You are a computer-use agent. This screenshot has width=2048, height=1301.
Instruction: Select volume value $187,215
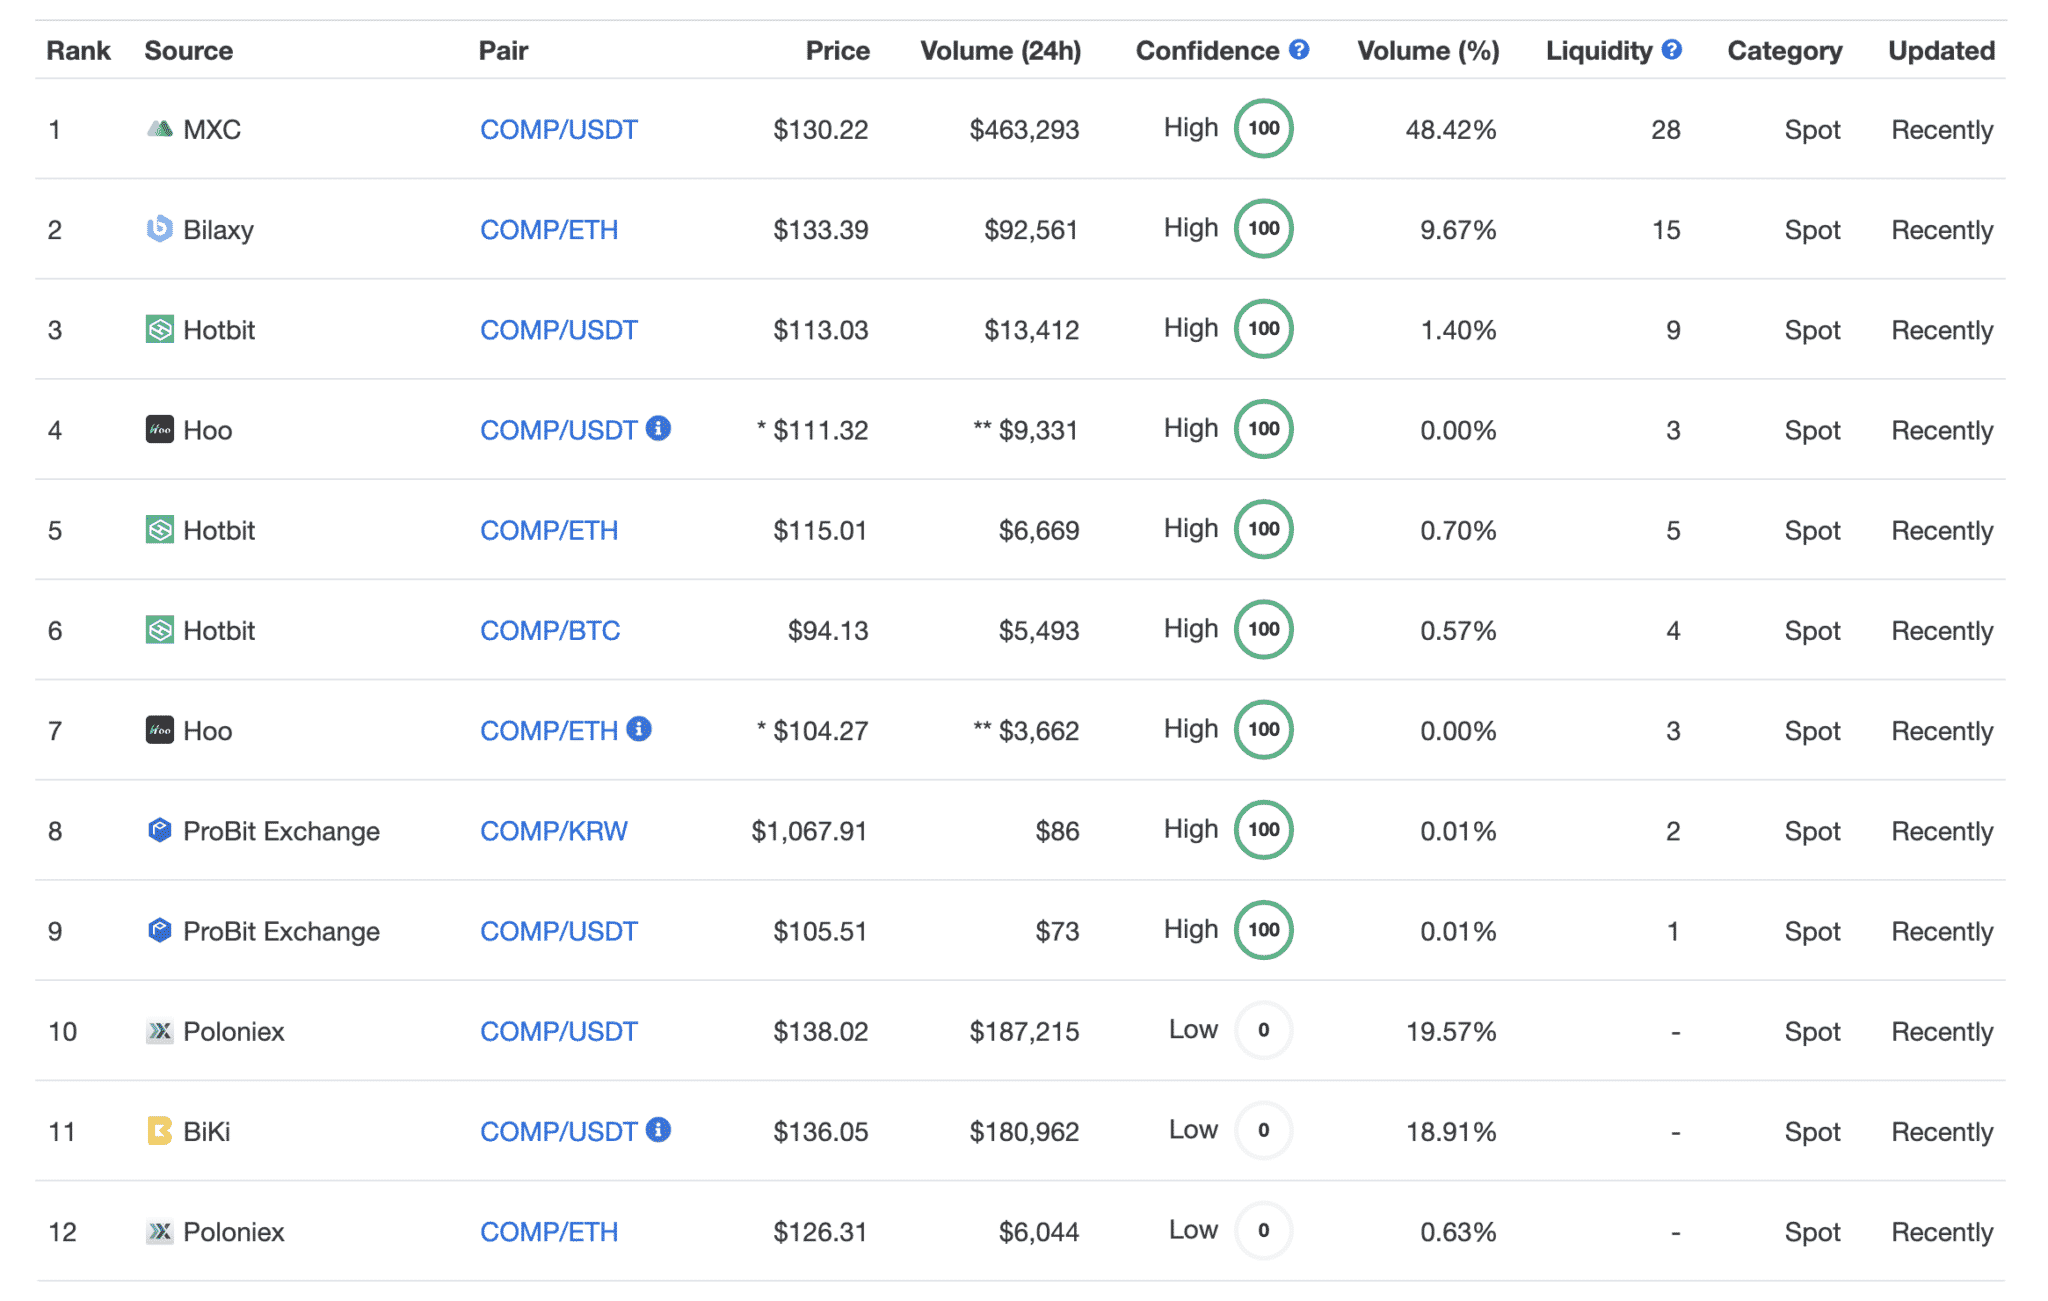pyautogui.click(x=1024, y=1032)
